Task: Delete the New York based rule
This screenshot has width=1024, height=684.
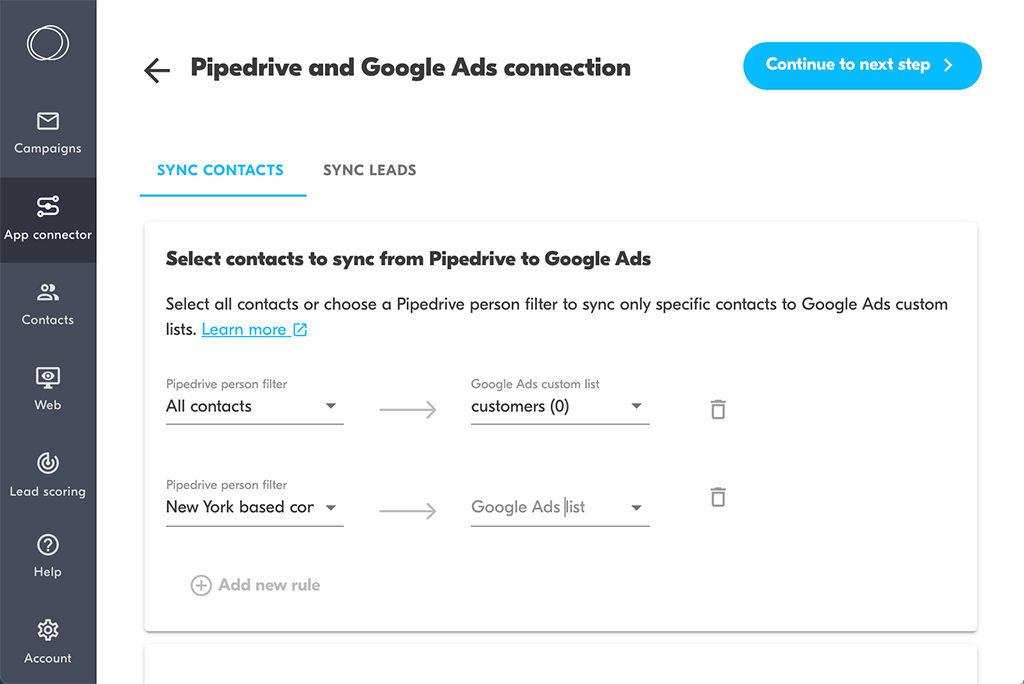Action: [717, 497]
